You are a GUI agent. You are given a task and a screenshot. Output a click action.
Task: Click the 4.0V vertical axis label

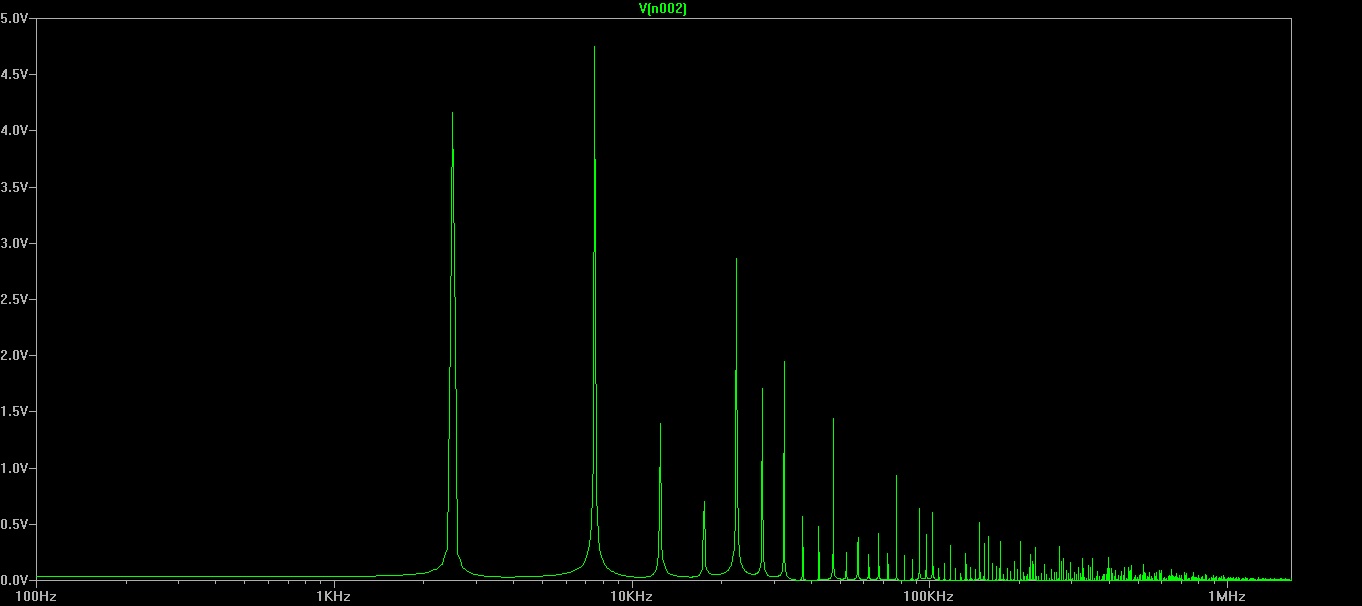[14, 130]
